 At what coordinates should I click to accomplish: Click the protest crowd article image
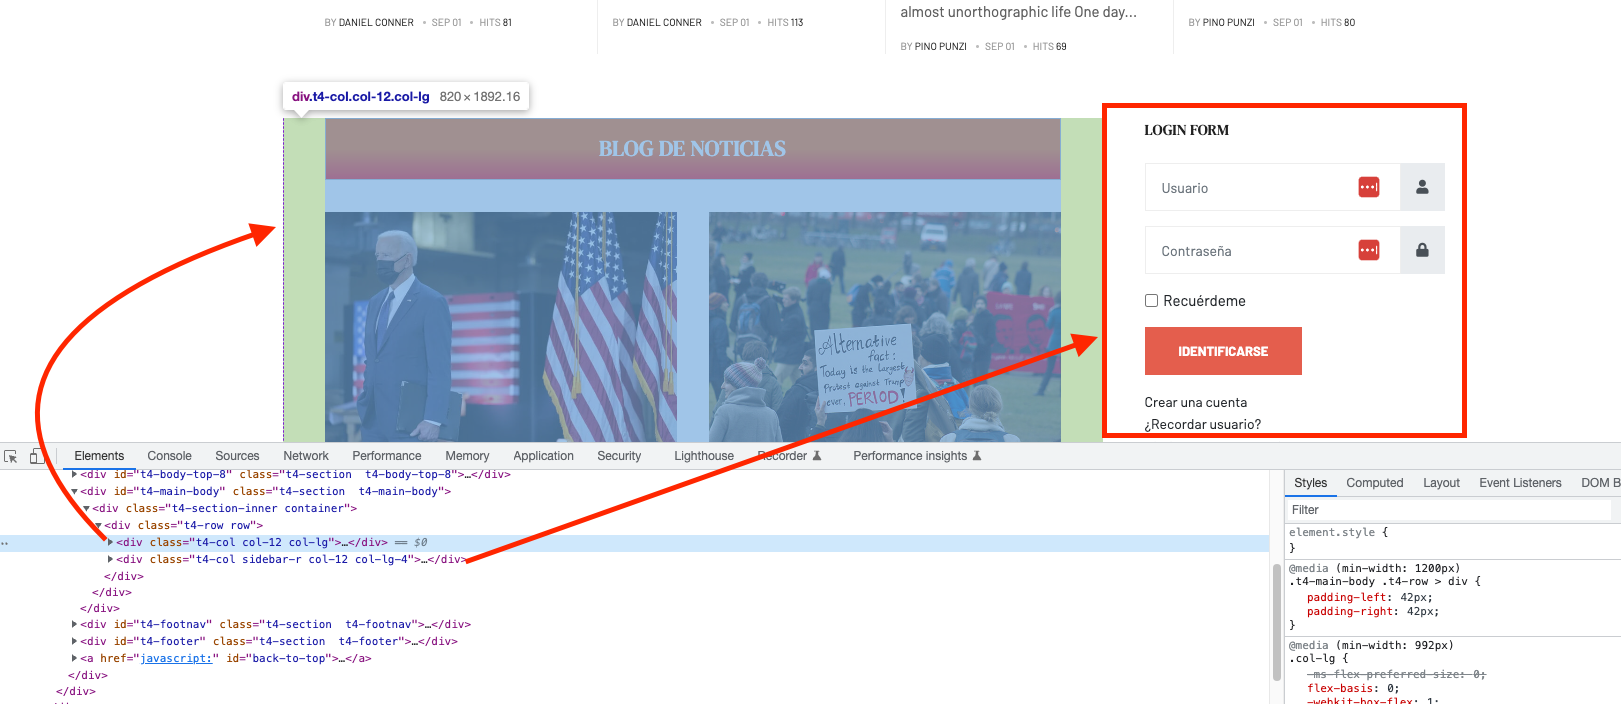pyautogui.click(x=885, y=327)
